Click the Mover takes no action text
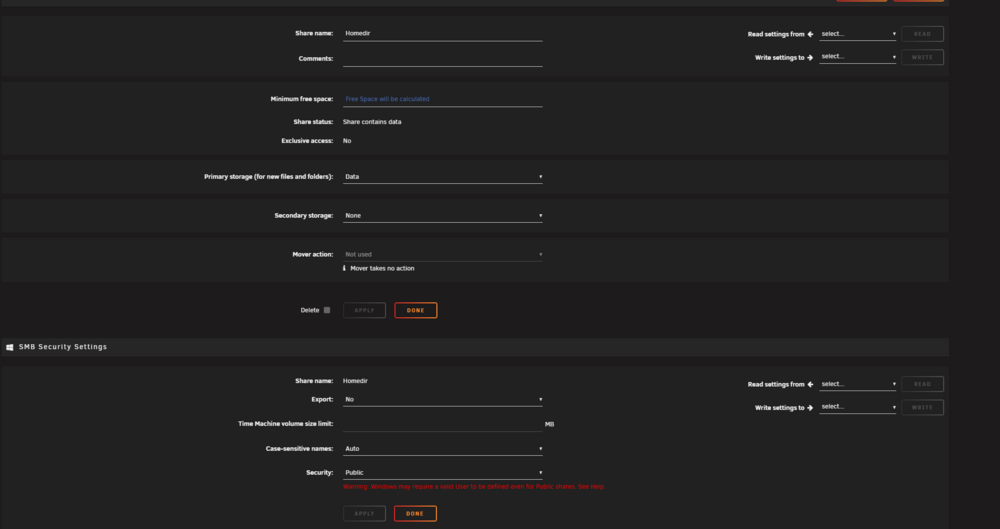Screen dimensions: 1000x529 point(382,269)
